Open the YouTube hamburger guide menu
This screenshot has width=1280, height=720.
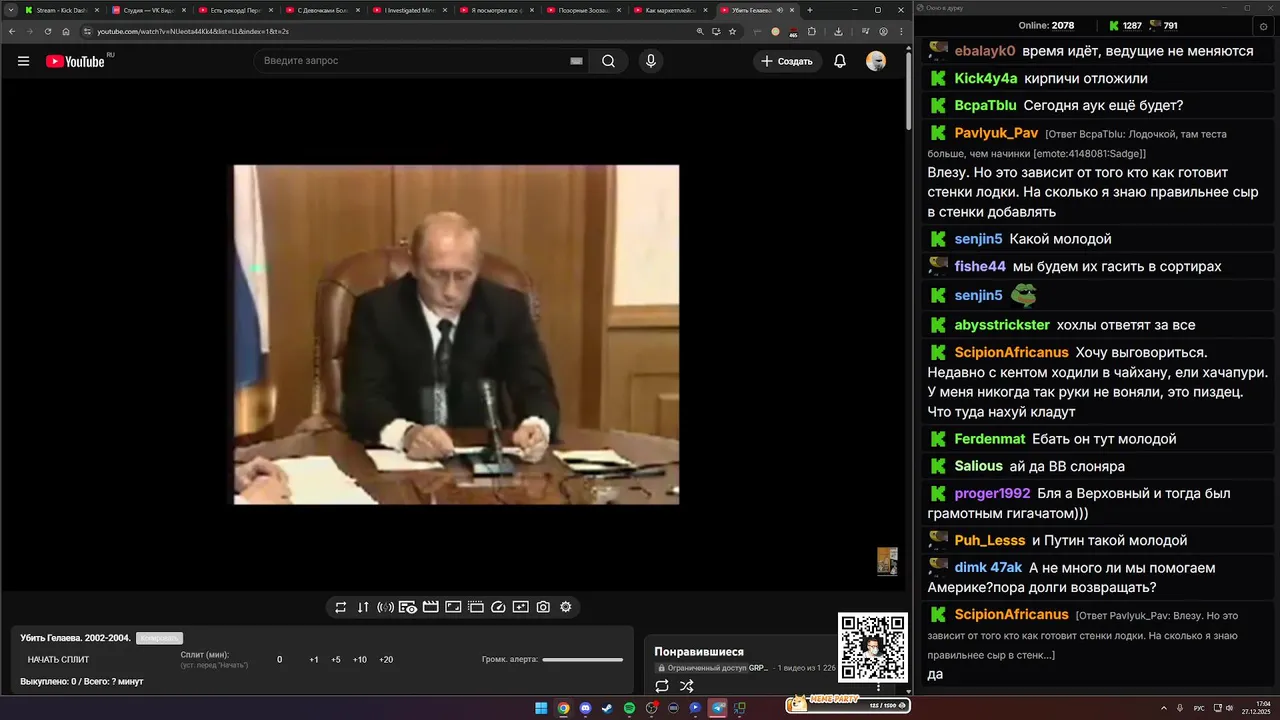coord(23,61)
